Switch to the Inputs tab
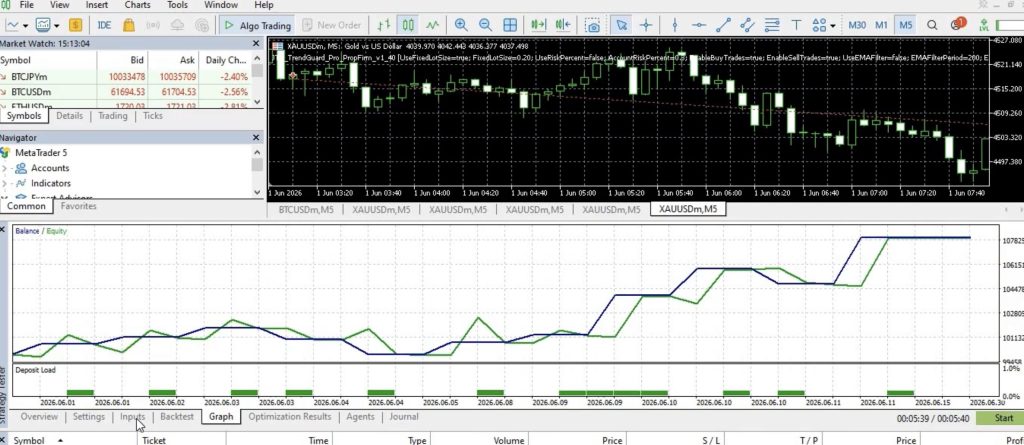The image size is (1024, 445). 133,416
